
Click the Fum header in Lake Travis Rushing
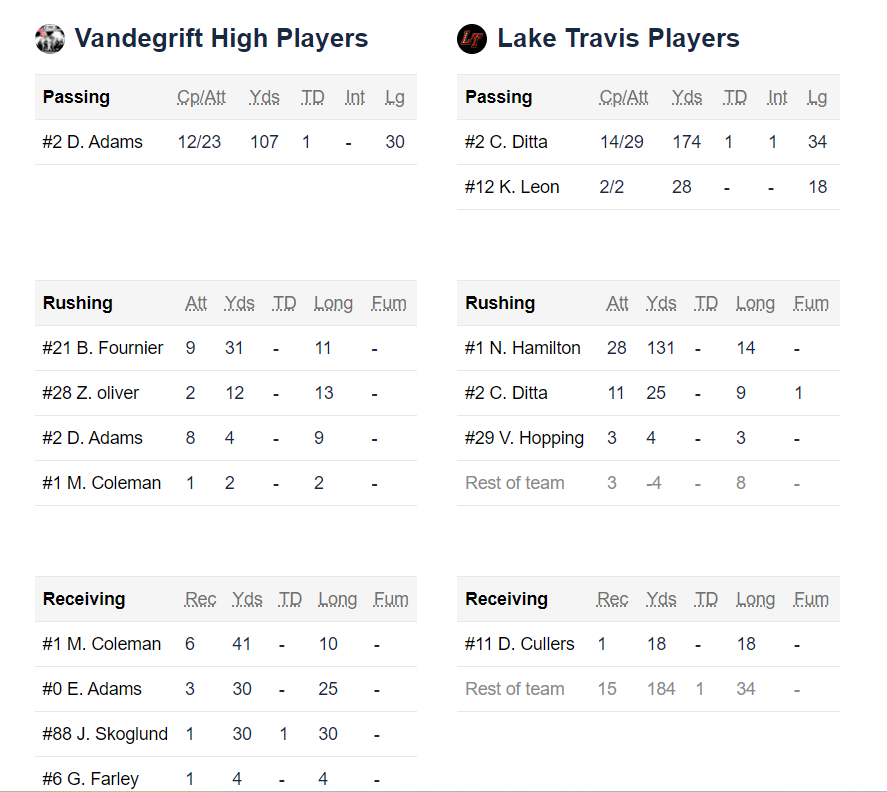coord(811,303)
